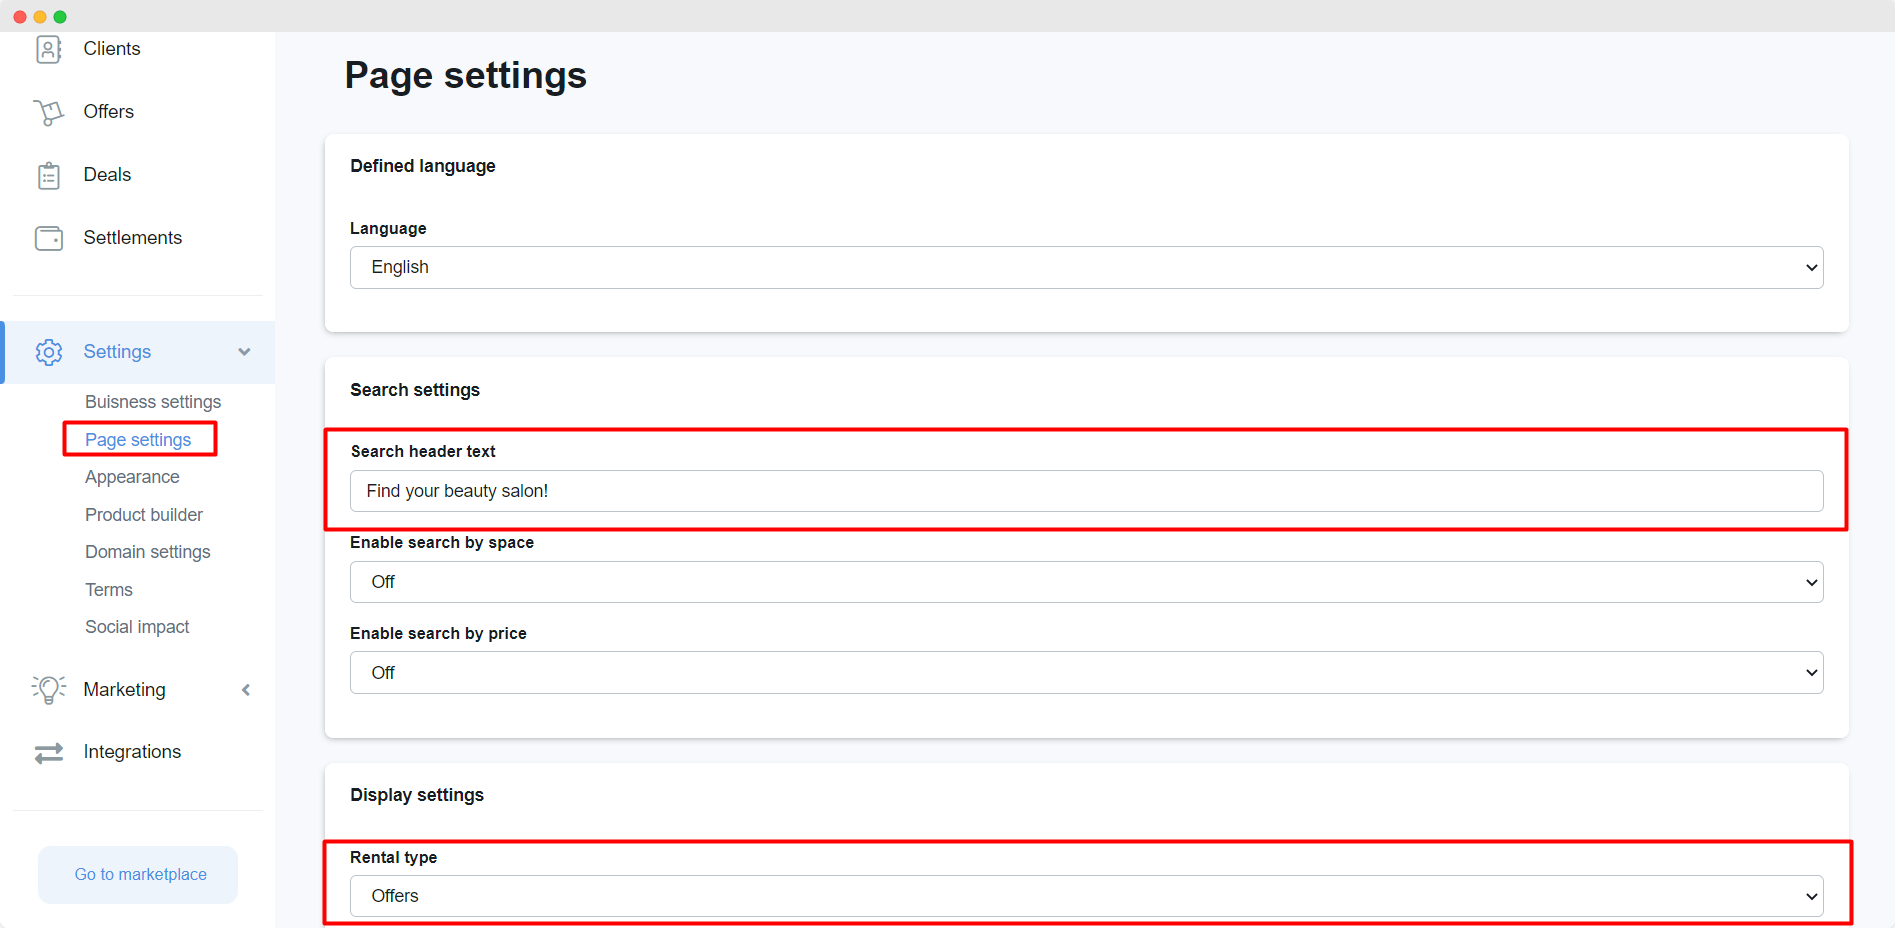This screenshot has height=928, width=1895.
Task: Open the Rental type dropdown
Action: 1086,896
